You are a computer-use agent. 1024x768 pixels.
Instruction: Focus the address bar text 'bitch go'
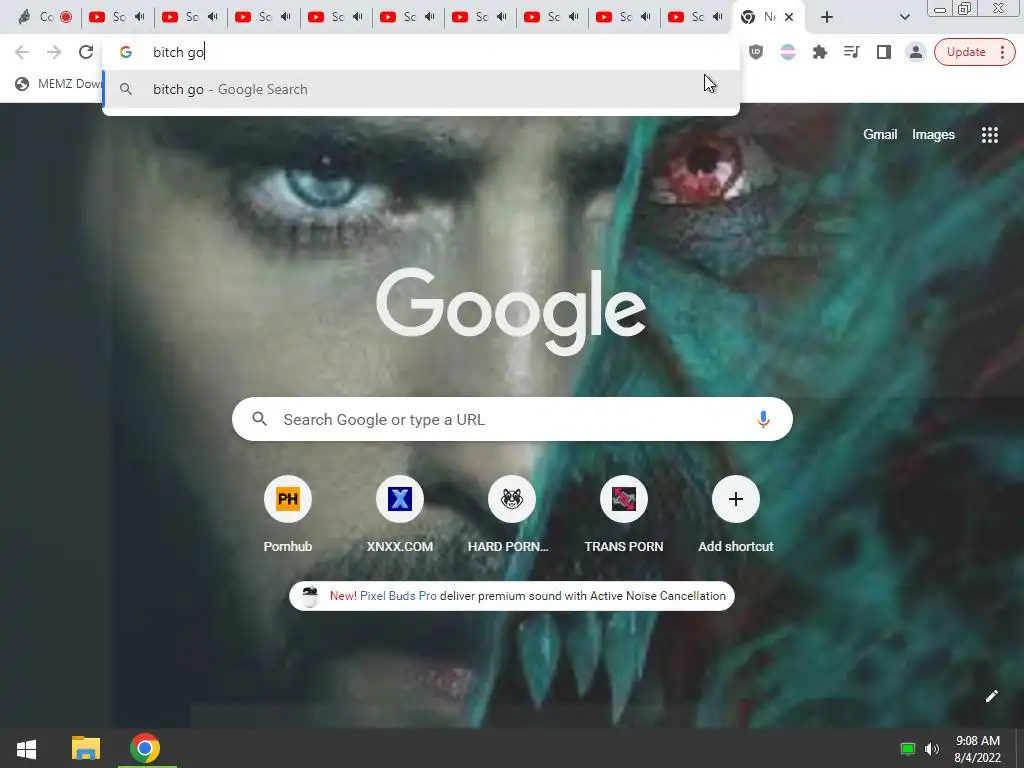point(178,52)
